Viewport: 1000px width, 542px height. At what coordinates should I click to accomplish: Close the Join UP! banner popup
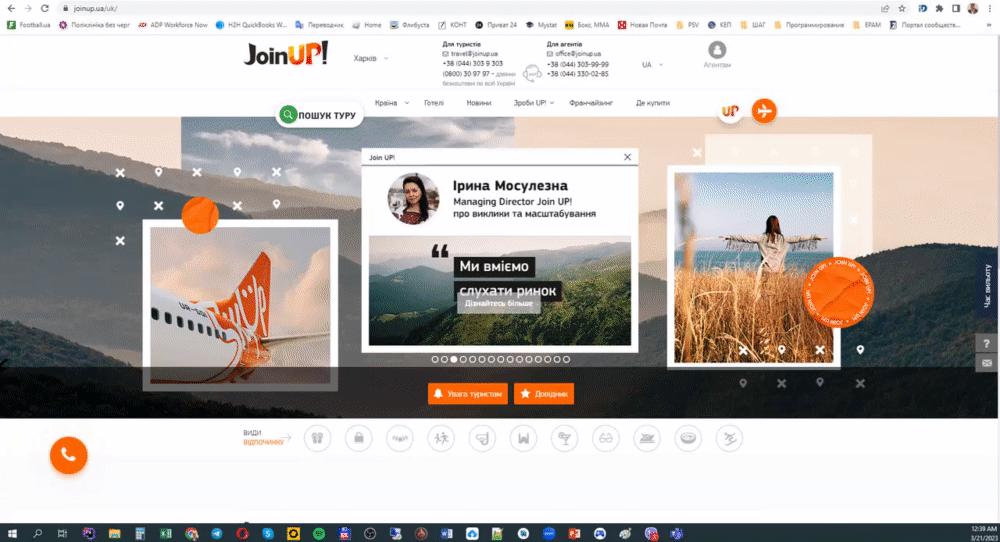[x=628, y=157]
